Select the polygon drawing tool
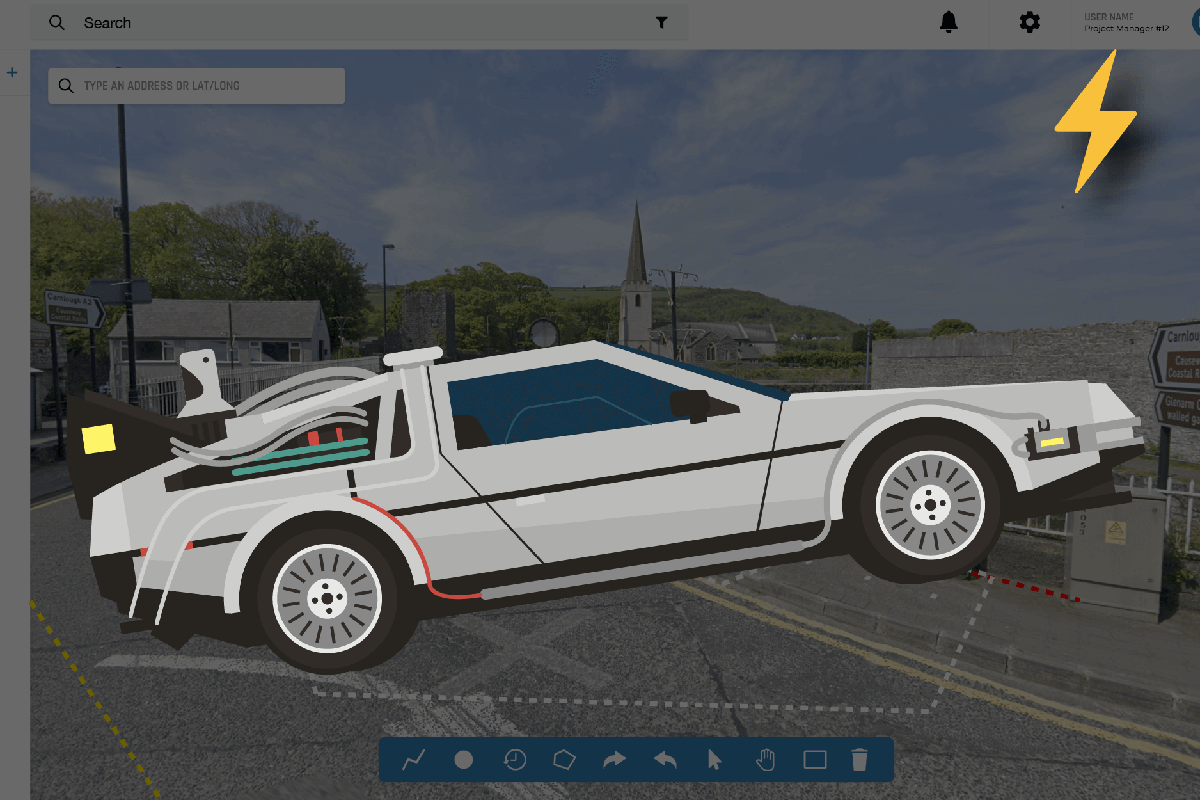Image resolution: width=1200 pixels, height=800 pixels. pyautogui.click(x=564, y=760)
